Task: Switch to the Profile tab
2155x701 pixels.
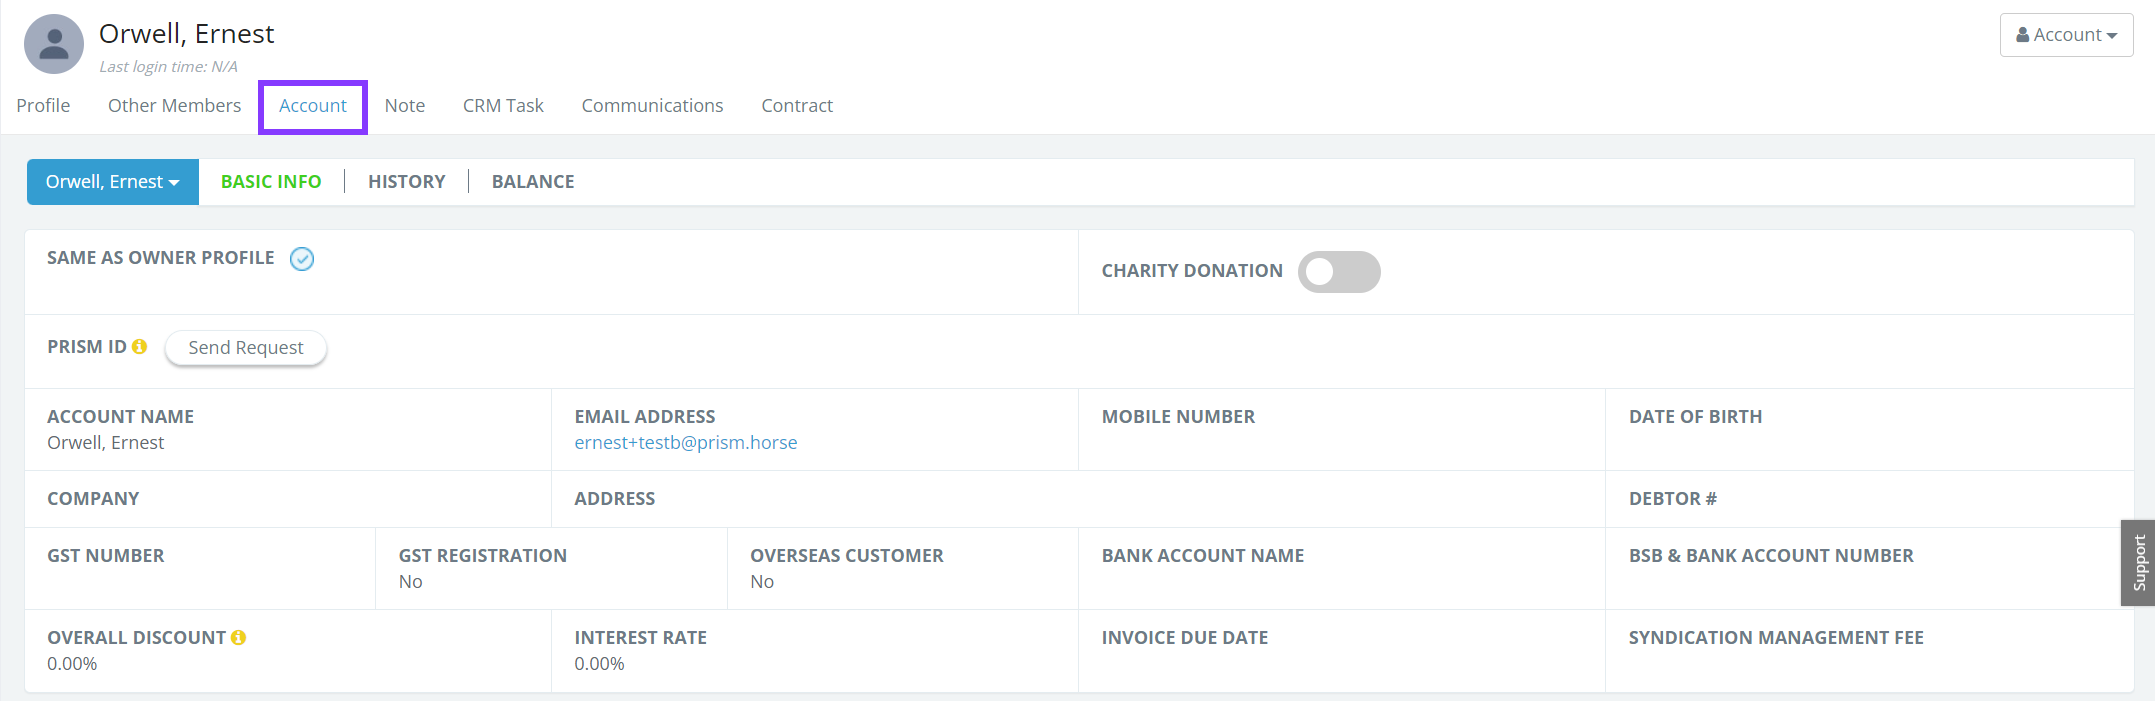Action: click(43, 106)
